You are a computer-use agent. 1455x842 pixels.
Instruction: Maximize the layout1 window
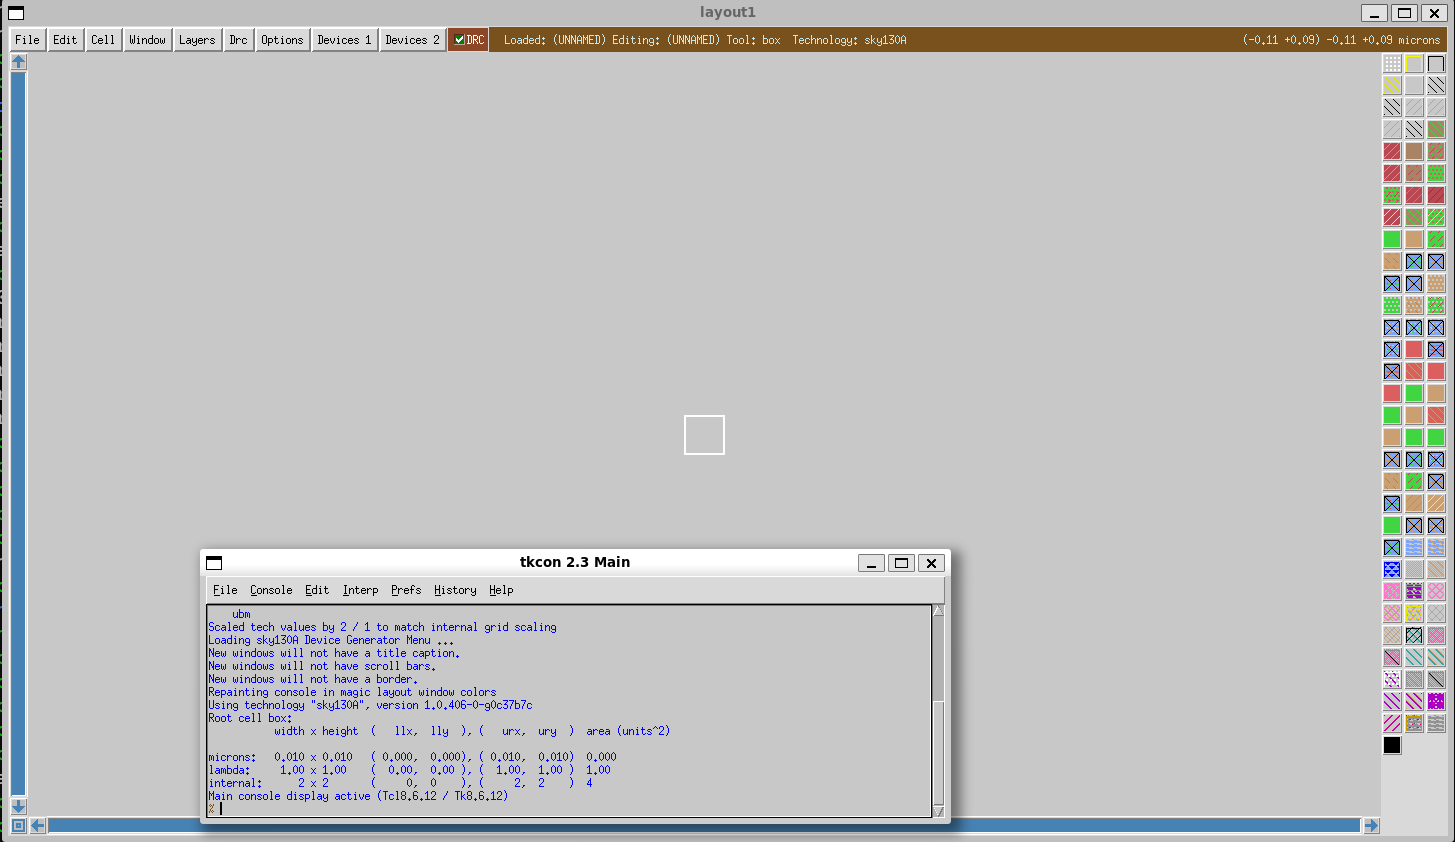pyautogui.click(x=1404, y=13)
